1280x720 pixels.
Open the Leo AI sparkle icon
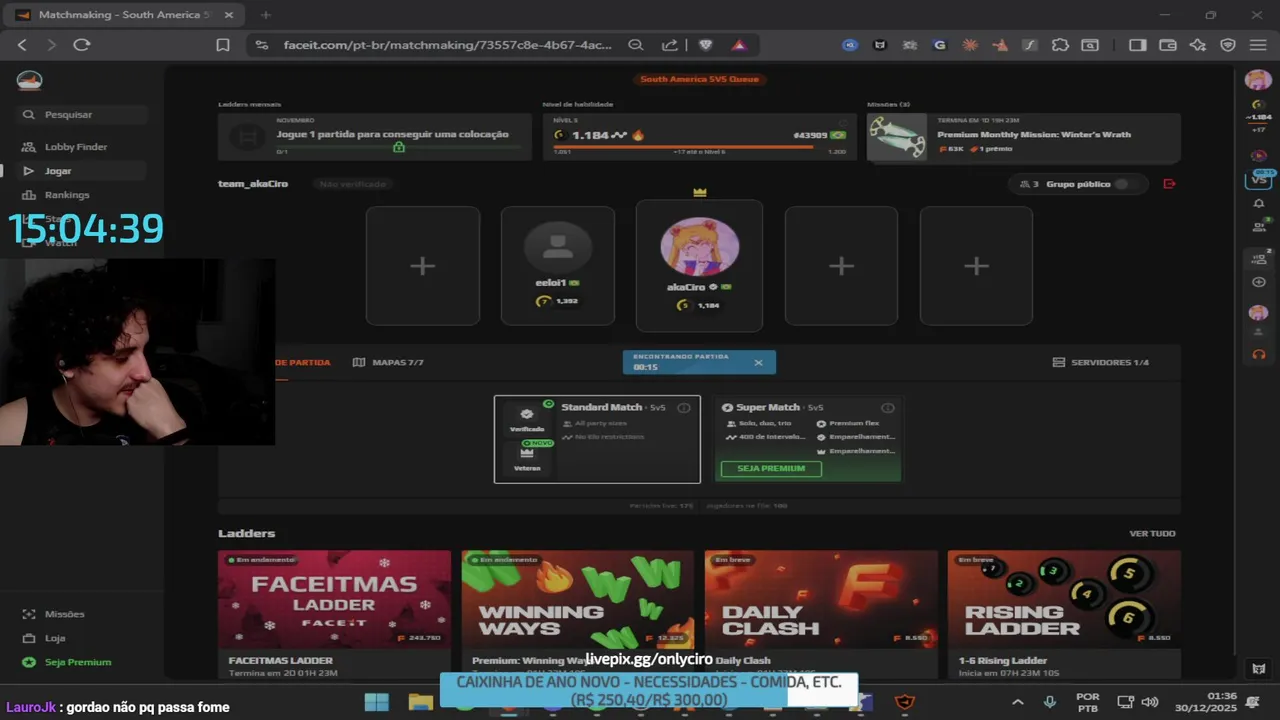point(1198,45)
